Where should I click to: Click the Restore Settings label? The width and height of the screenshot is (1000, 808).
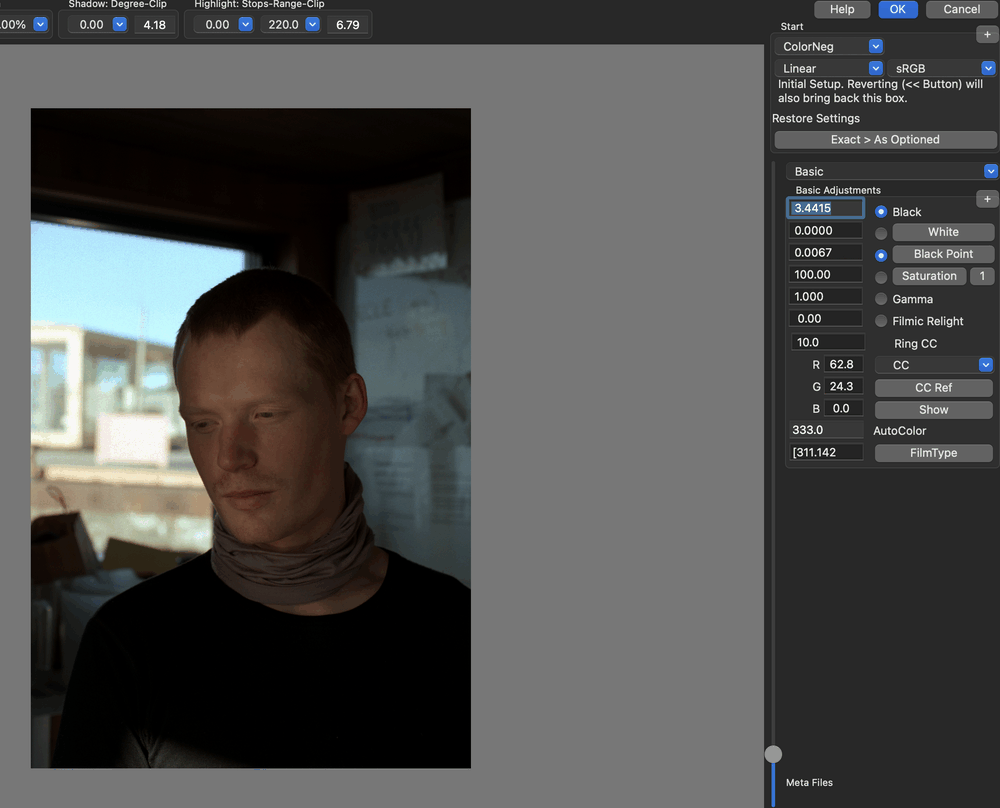(816, 119)
